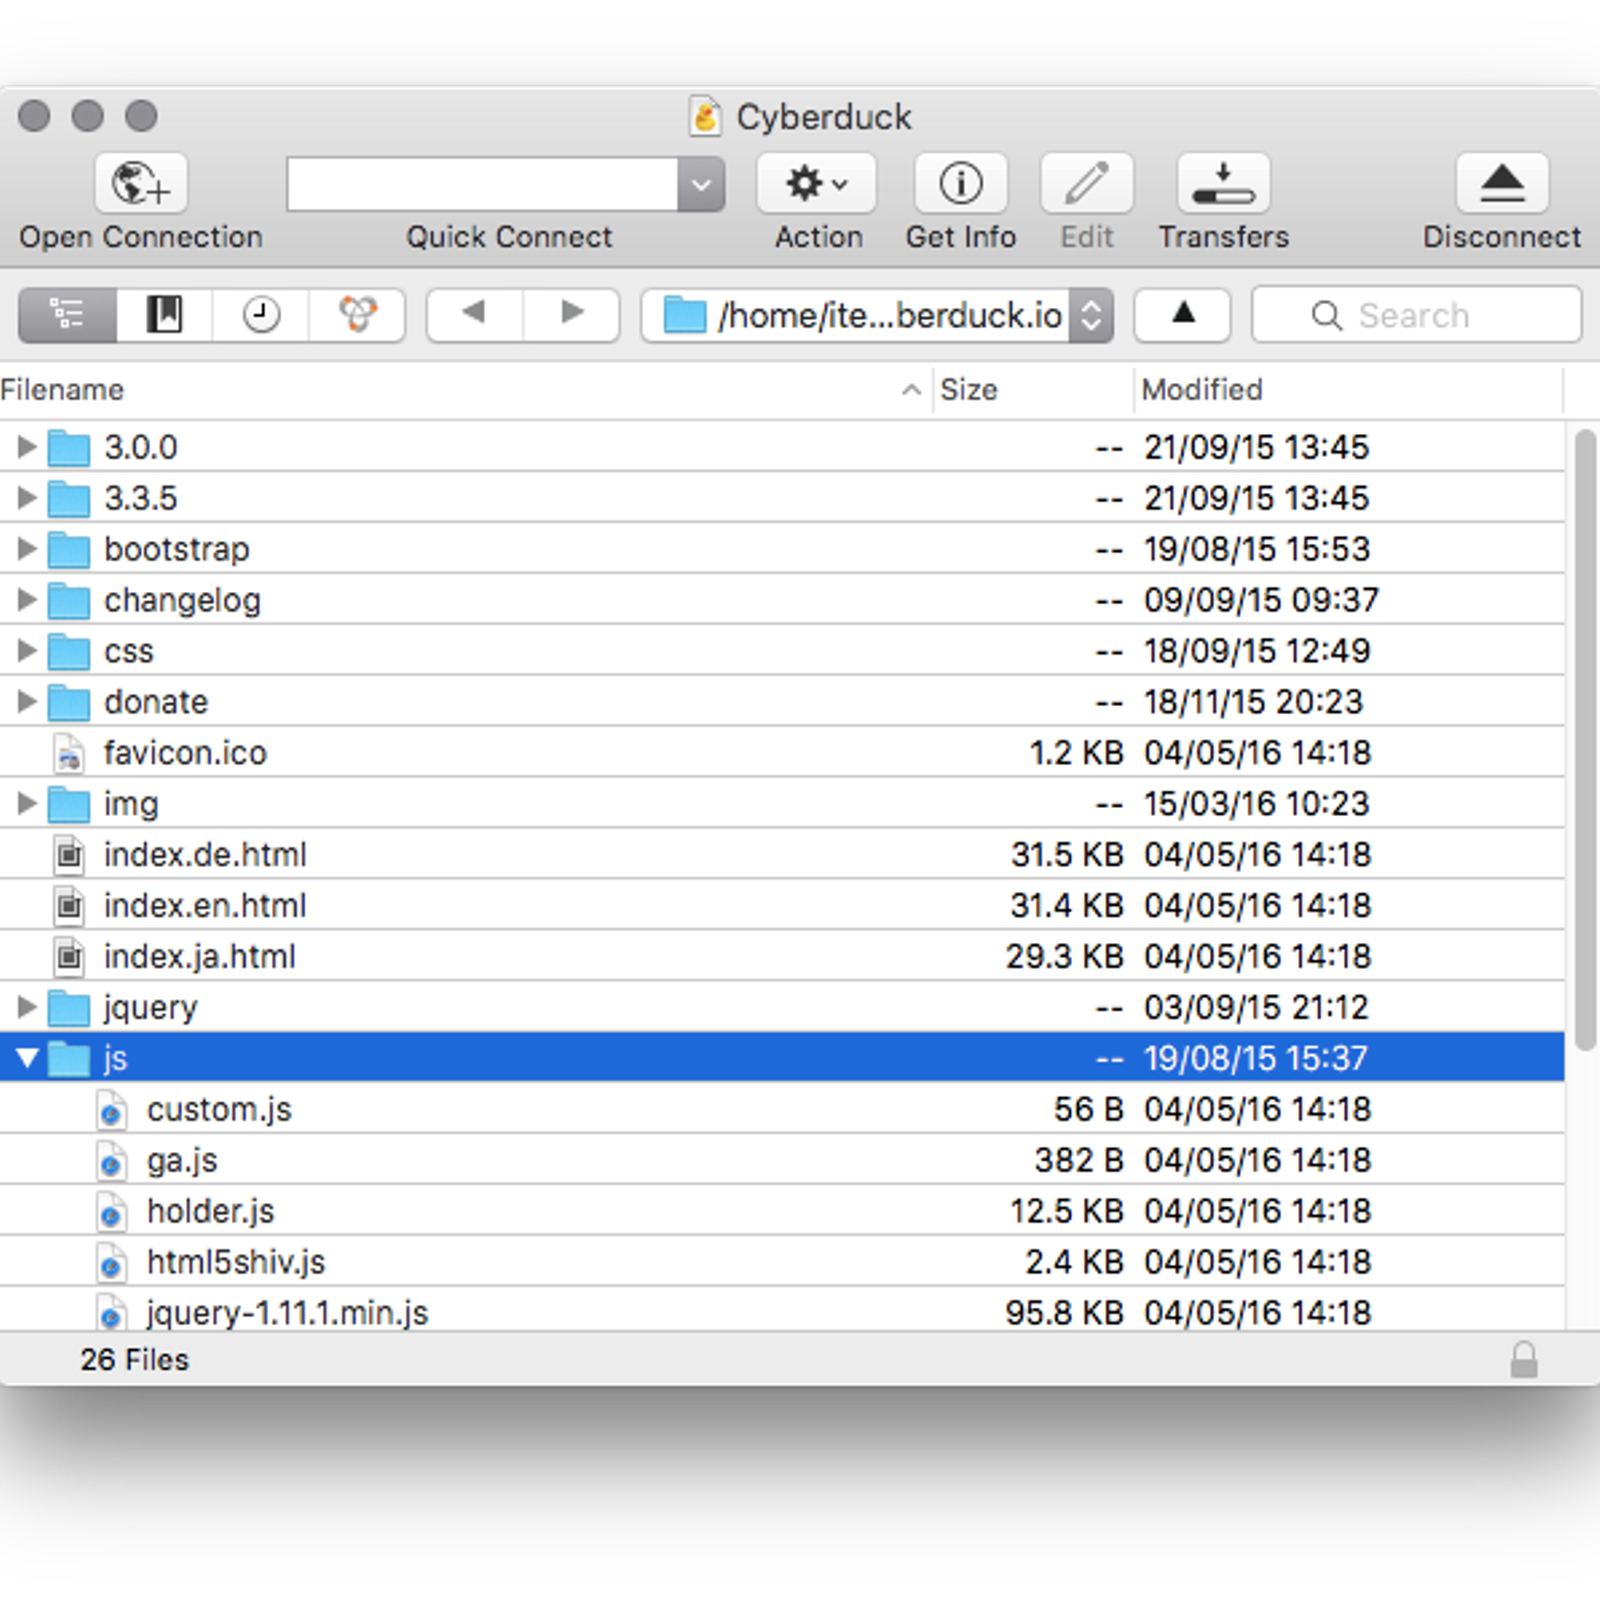
Task: Expand the 3.3.5 folder
Action: tap(27, 497)
